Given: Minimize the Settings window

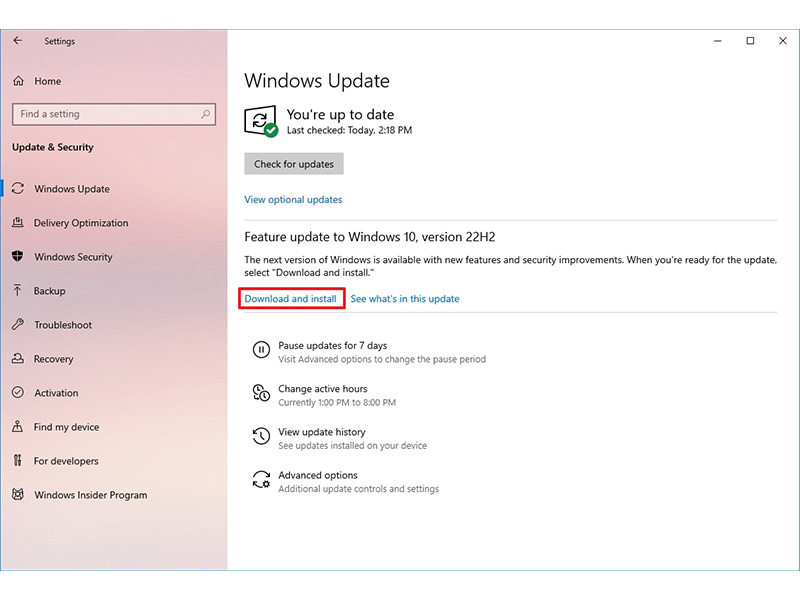Looking at the screenshot, I should (x=718, y=41).
